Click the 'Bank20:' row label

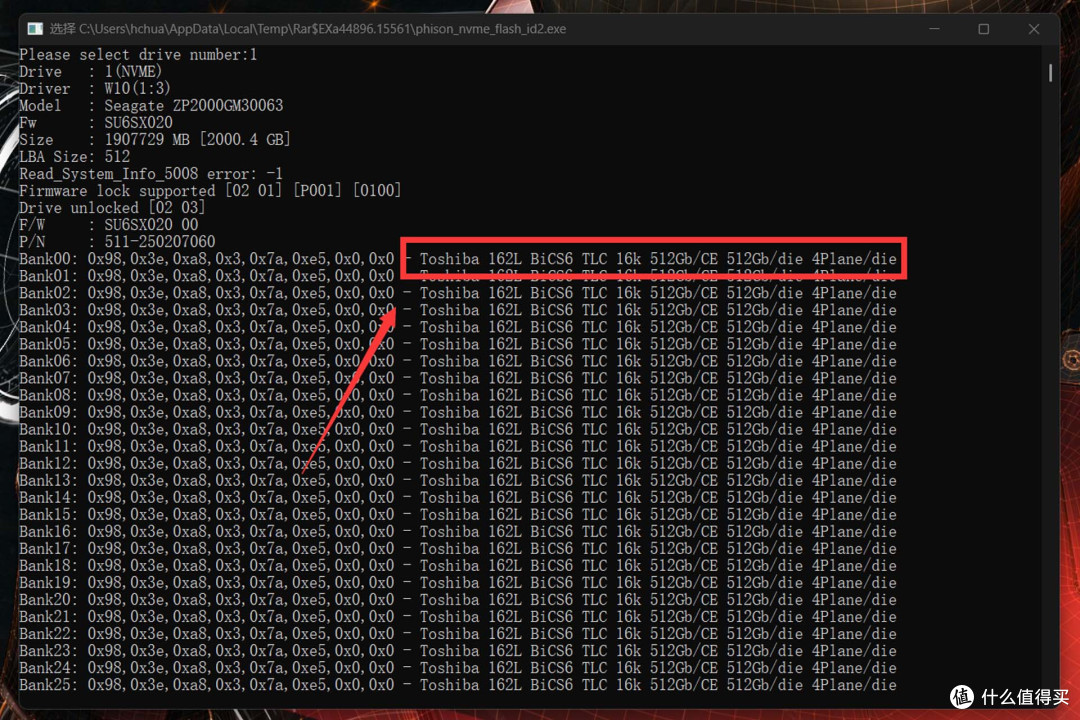[49, 600]
